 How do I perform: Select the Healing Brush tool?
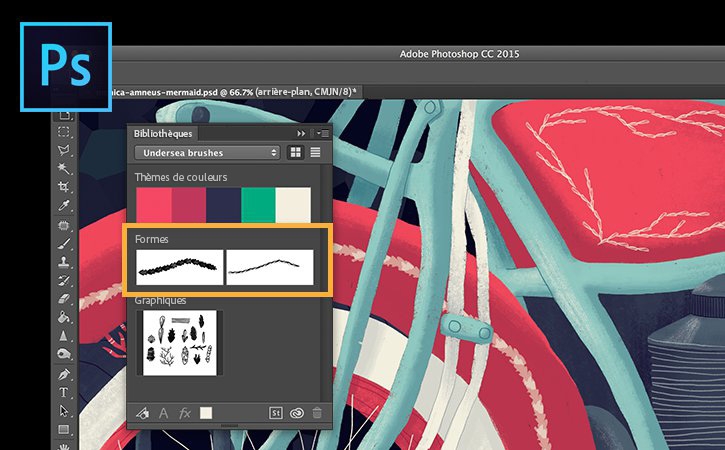tap(64, 226)
